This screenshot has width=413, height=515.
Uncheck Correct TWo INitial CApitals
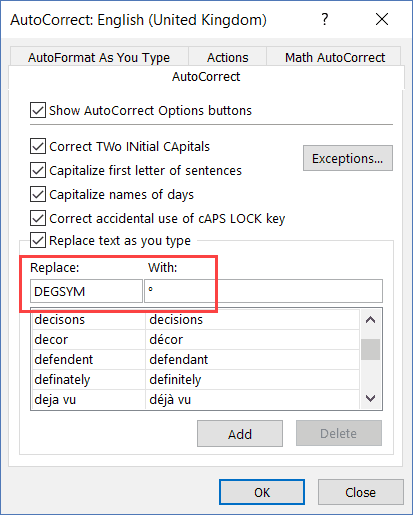click(x=38, y=146)
